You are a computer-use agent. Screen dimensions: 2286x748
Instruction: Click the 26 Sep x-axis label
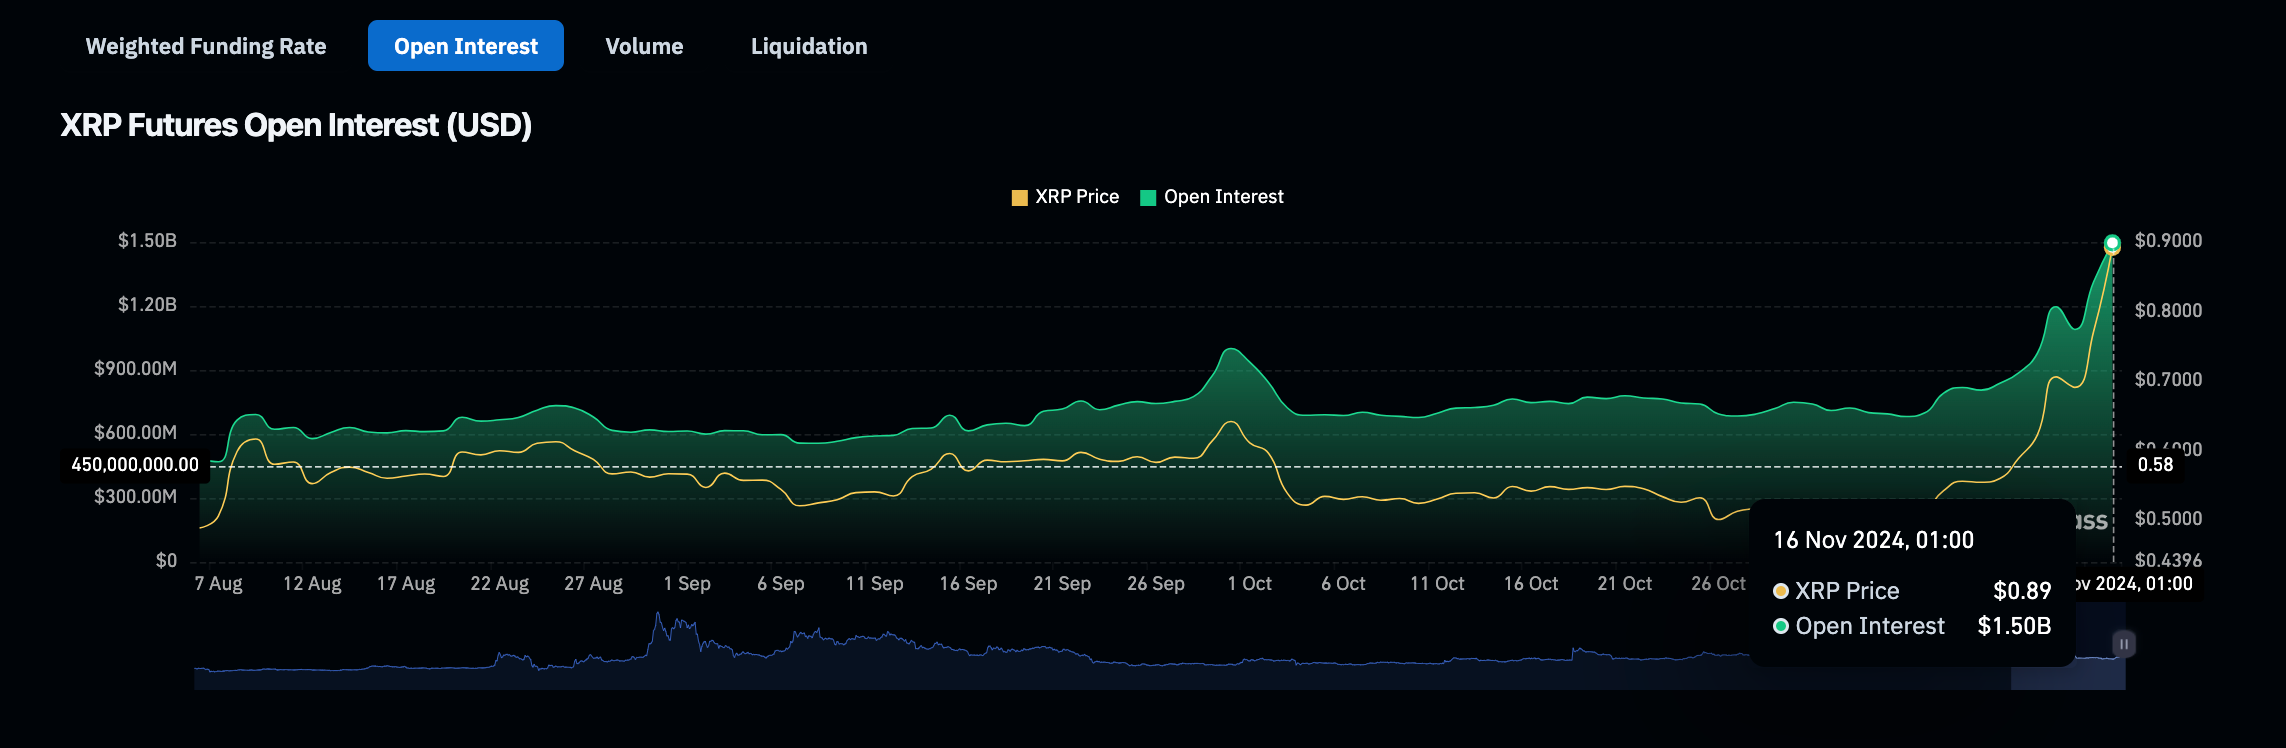click(x=1156, y=584)
